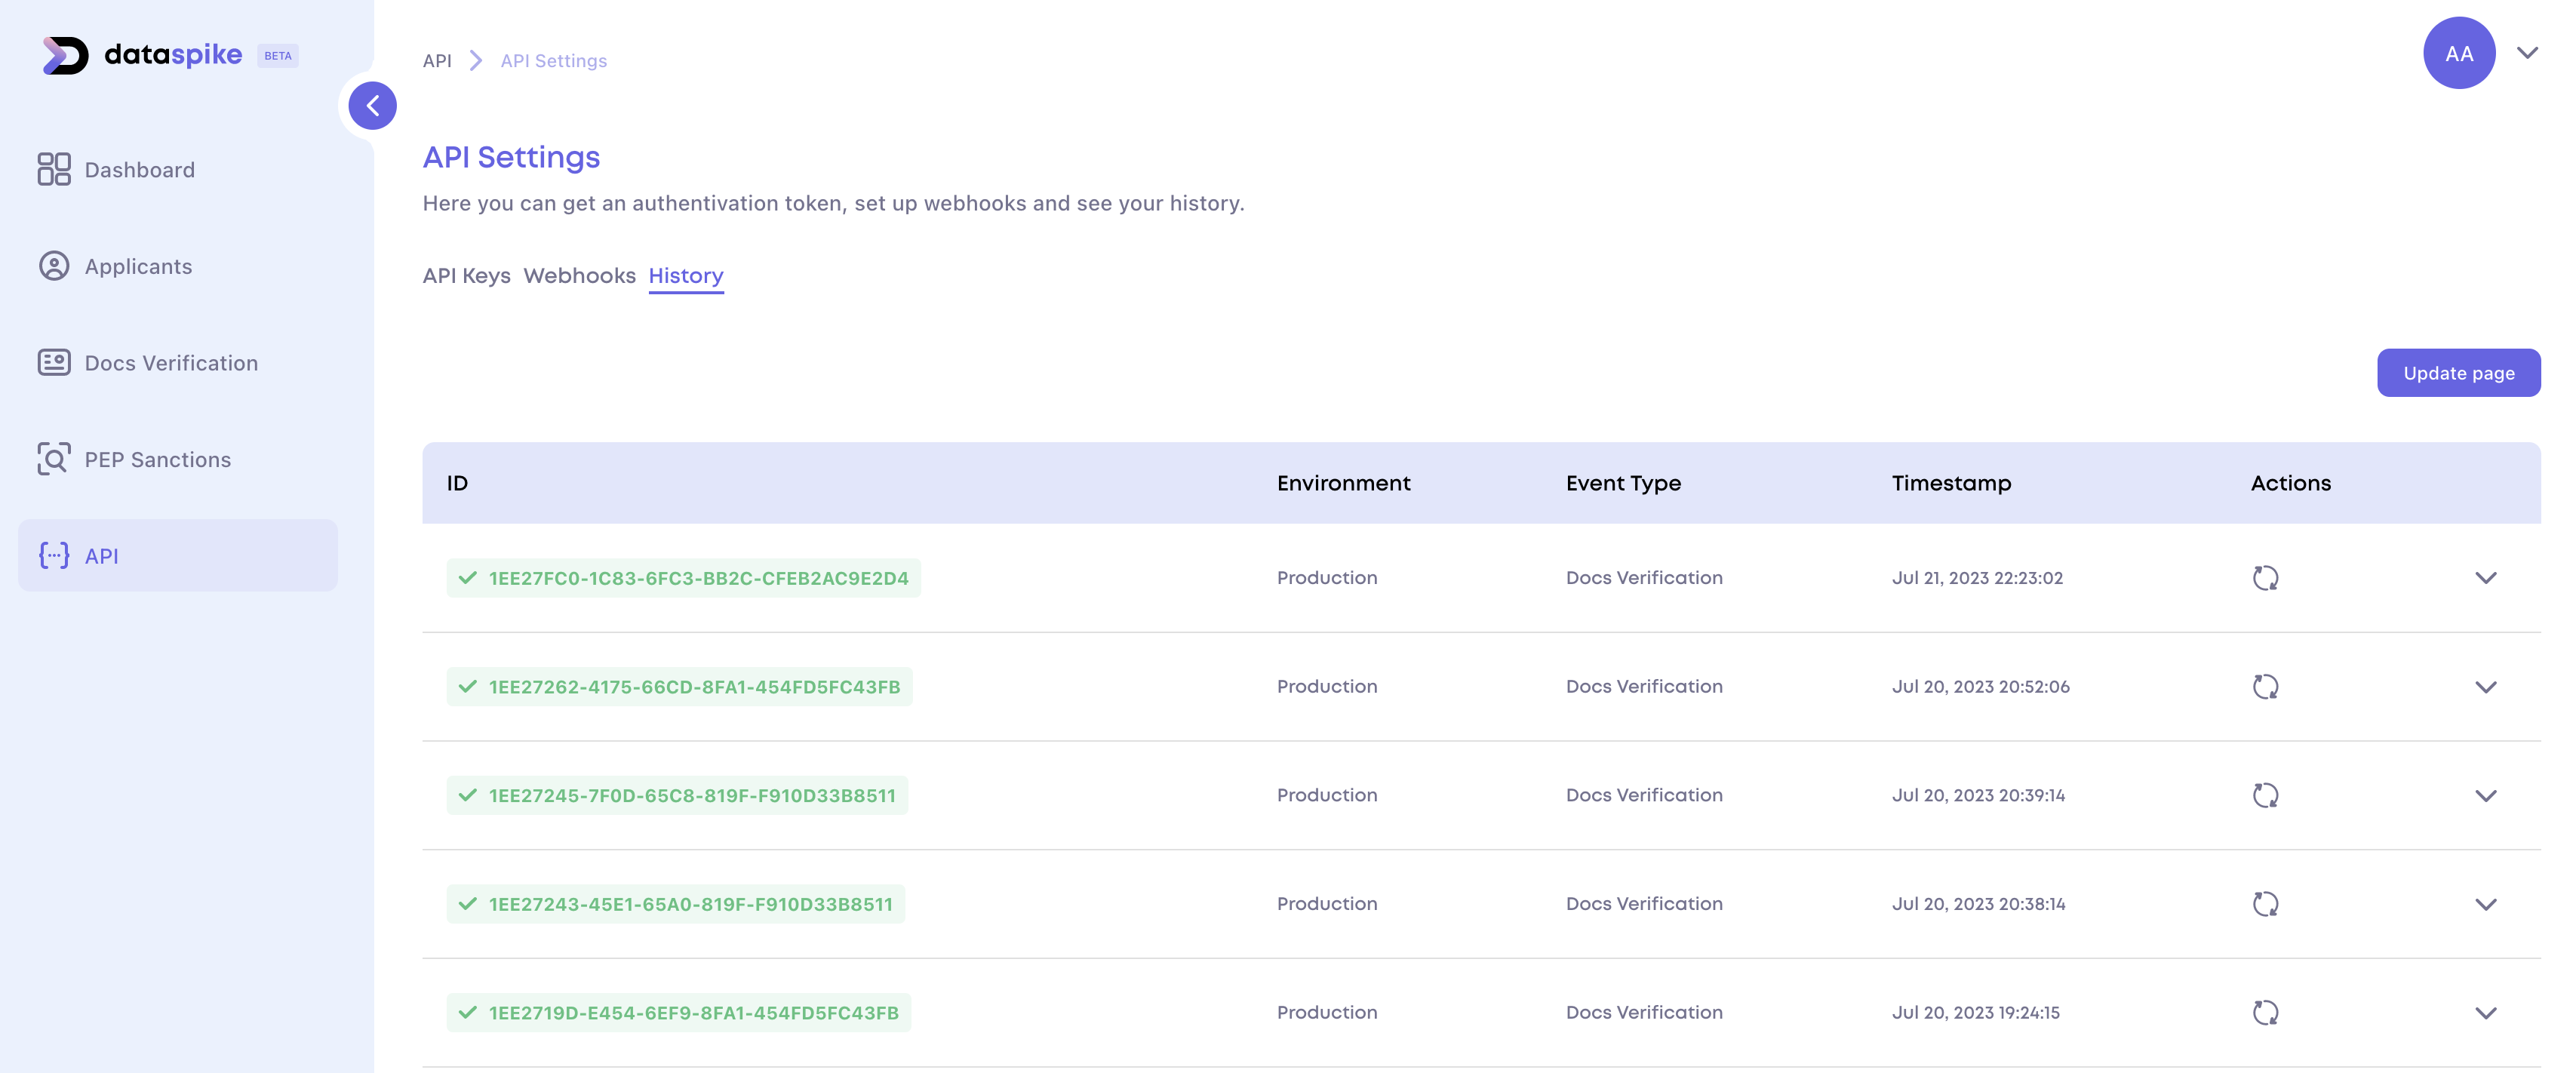Click the AA user avatar

[x=2459, y=53]
